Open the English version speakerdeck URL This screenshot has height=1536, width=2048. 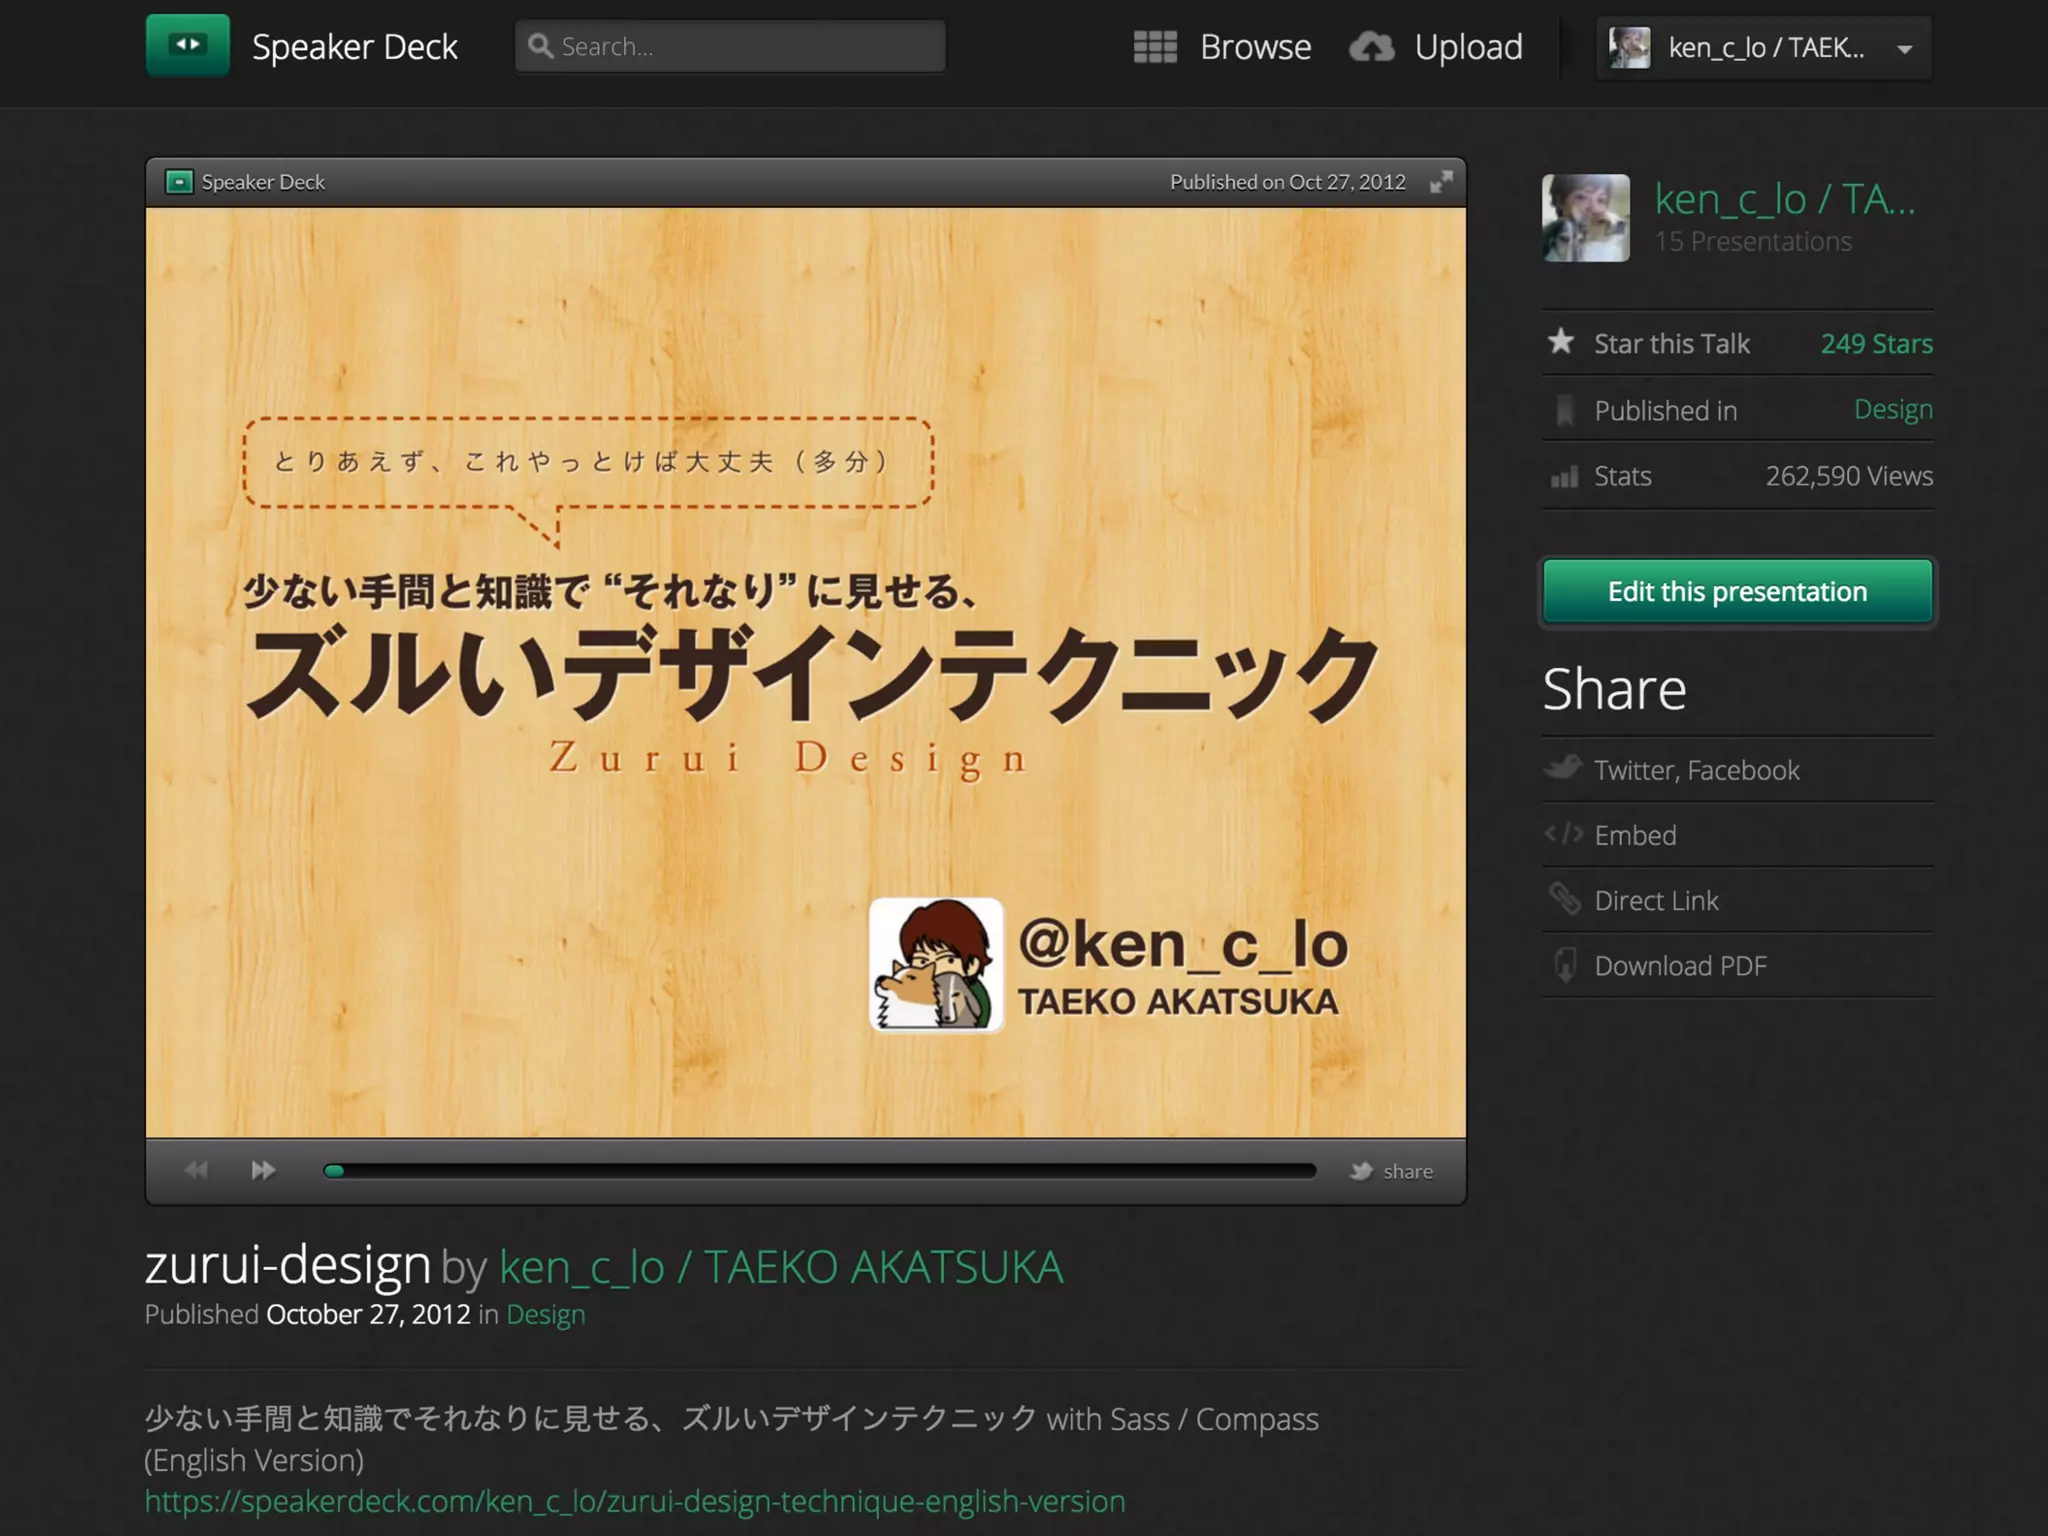(x=635, y=1501)
